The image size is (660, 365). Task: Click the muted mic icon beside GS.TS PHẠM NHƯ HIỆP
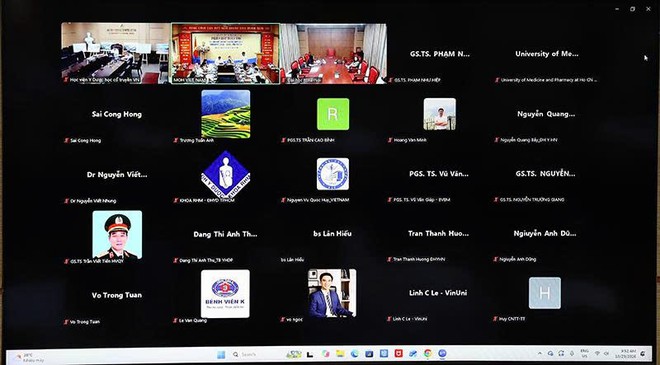[391, 80]
